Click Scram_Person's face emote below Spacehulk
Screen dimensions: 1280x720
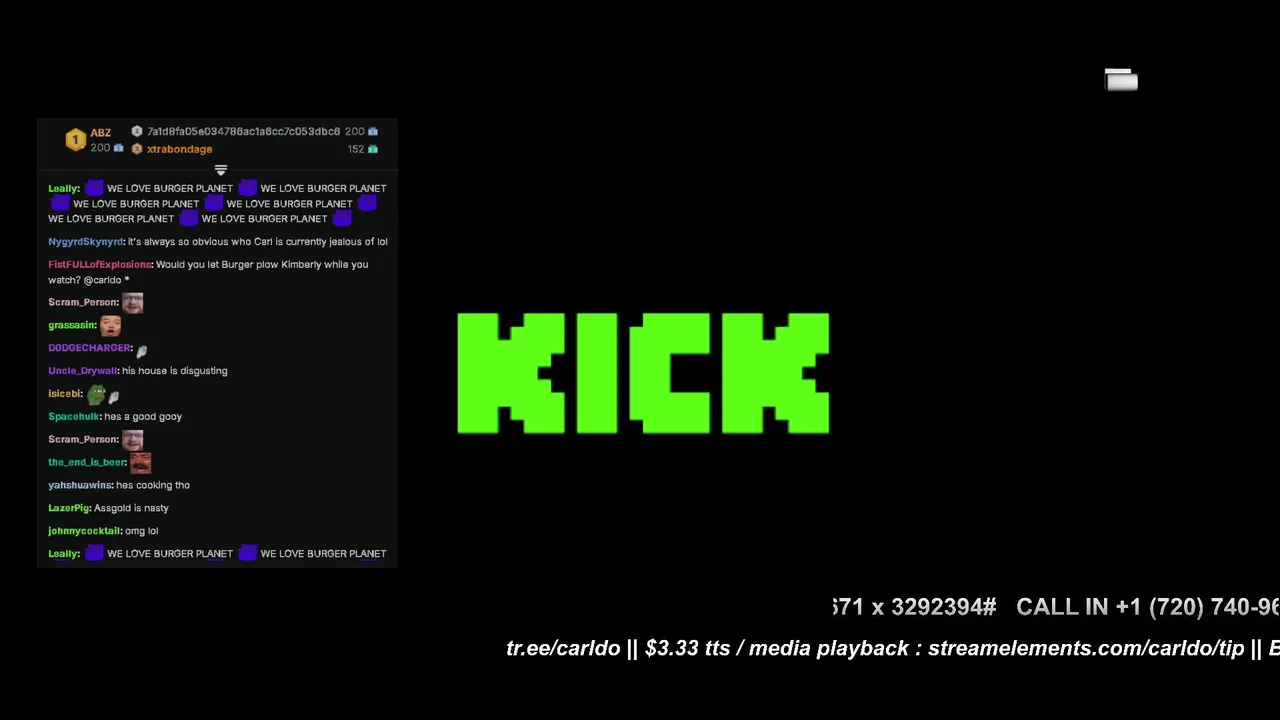(x=132, y=439)
